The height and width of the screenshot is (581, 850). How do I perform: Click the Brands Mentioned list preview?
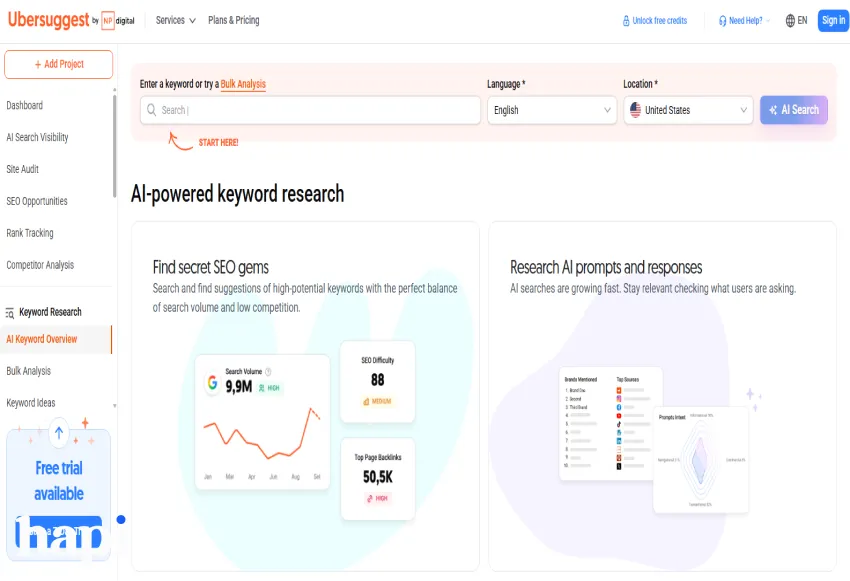(582, 423)
